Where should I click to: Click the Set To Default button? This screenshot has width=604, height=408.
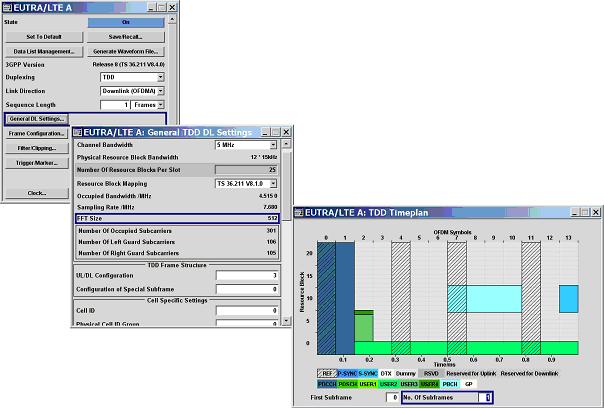point(44,37)
